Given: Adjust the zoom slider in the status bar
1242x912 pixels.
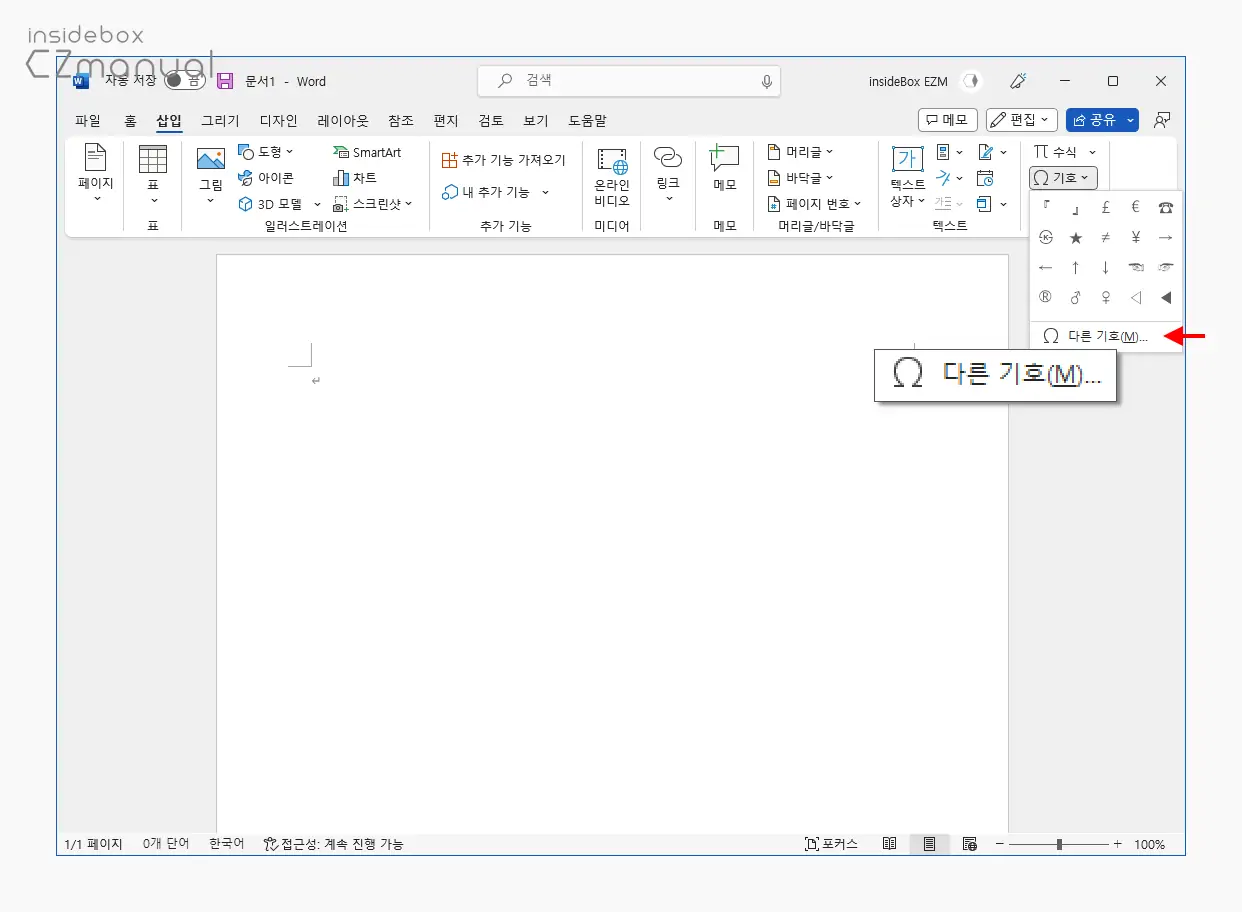Looking at the screenshot, I should (1057, 843).
